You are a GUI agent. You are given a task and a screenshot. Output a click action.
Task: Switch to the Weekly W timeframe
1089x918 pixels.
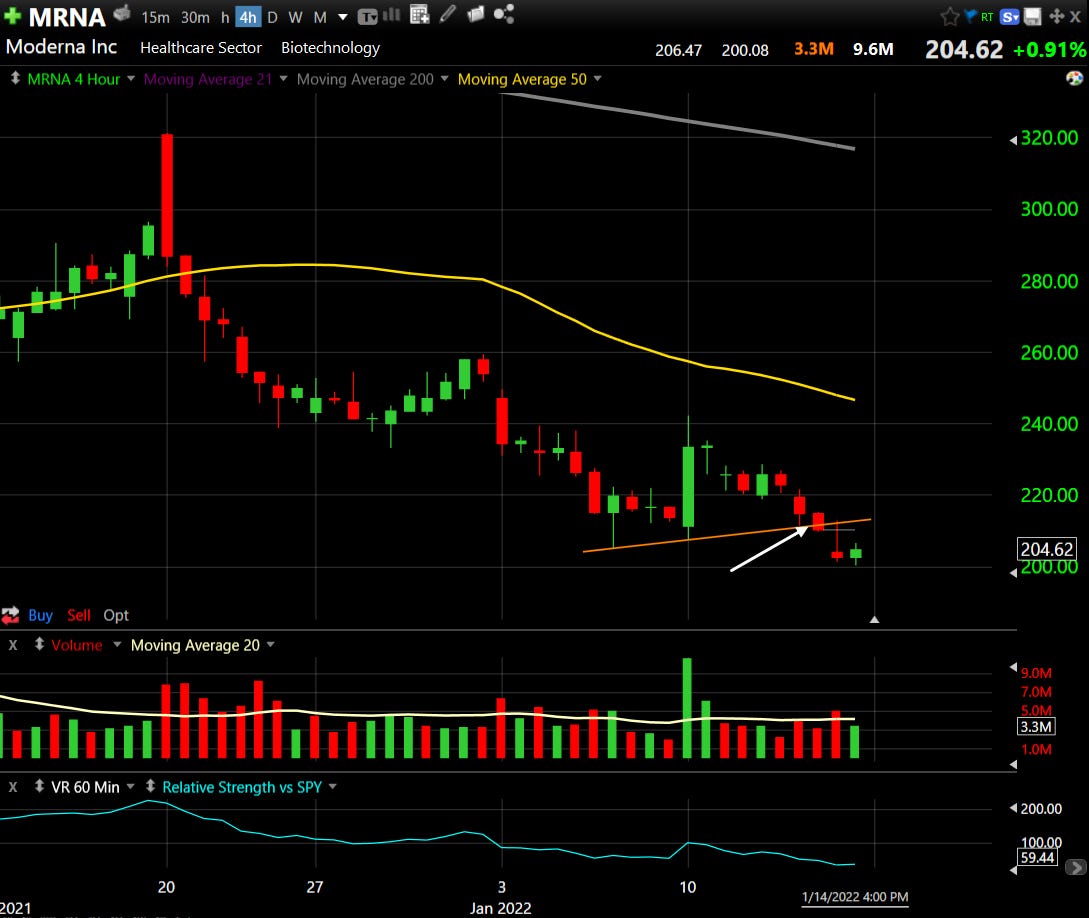(295, 17)
